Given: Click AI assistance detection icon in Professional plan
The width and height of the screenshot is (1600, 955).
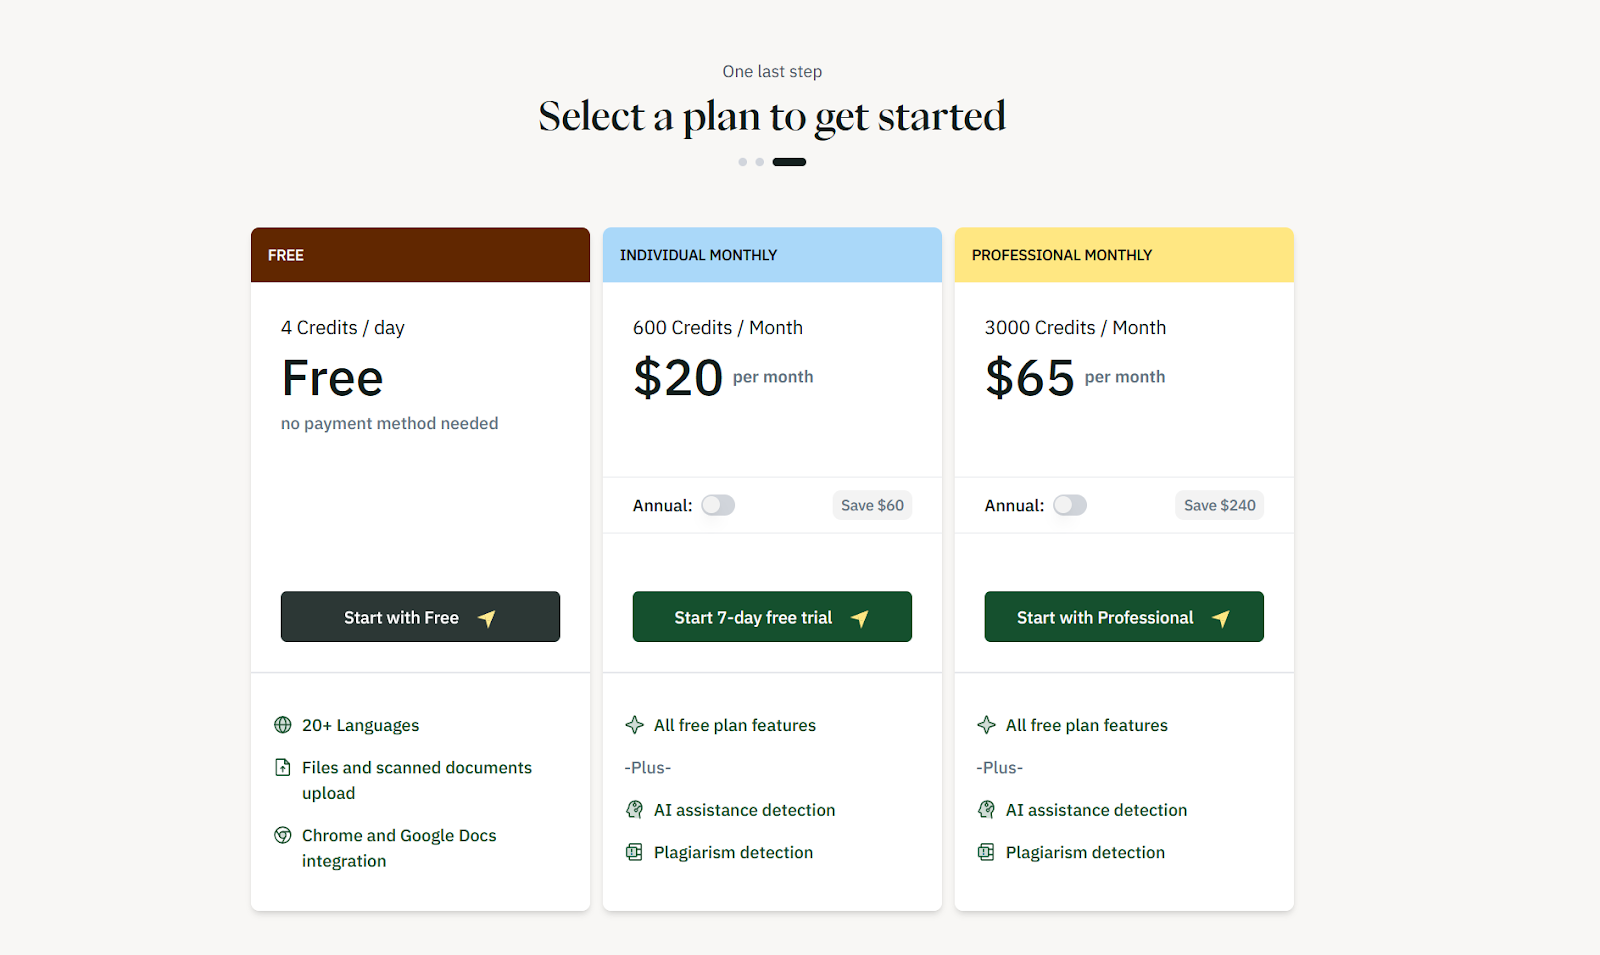Looking at the screenshot, I should [986, 810].
